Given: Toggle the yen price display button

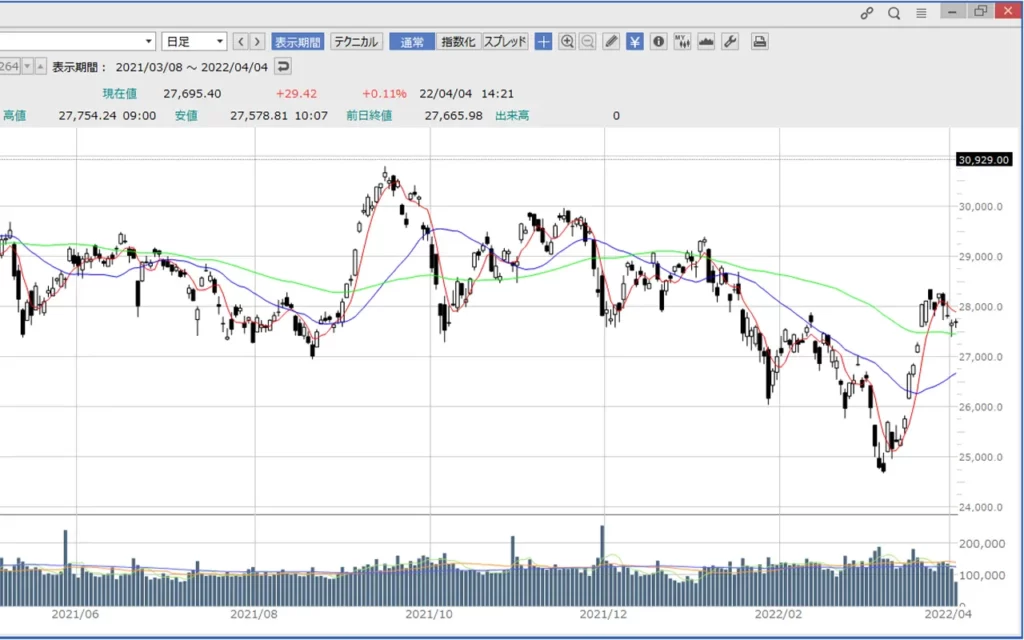Looking at the screenshot, I should click(x=634, y=41).
